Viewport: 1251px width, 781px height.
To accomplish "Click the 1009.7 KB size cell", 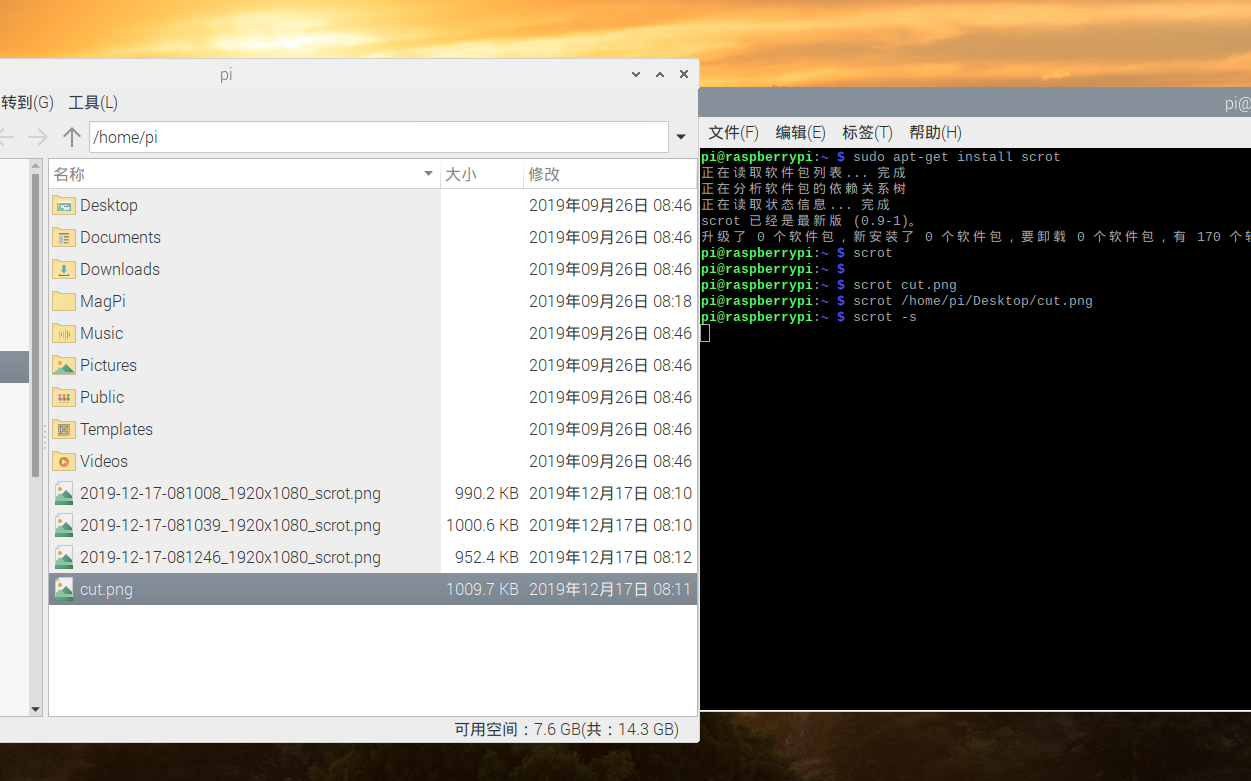I will pos(482,589).
